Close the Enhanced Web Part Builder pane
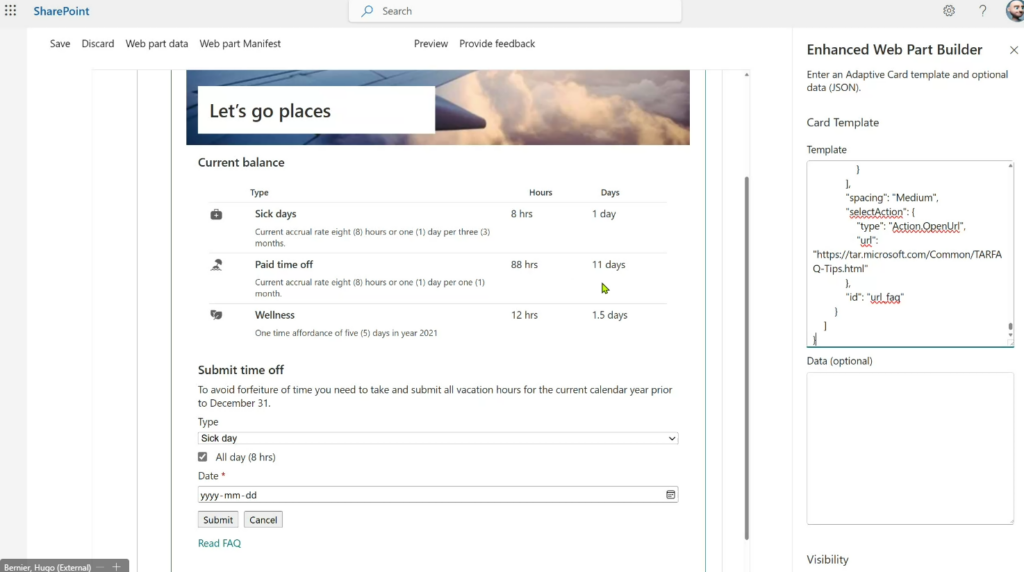The image size is (1024, 572). pyautogui.click(x=1013, y=50)
